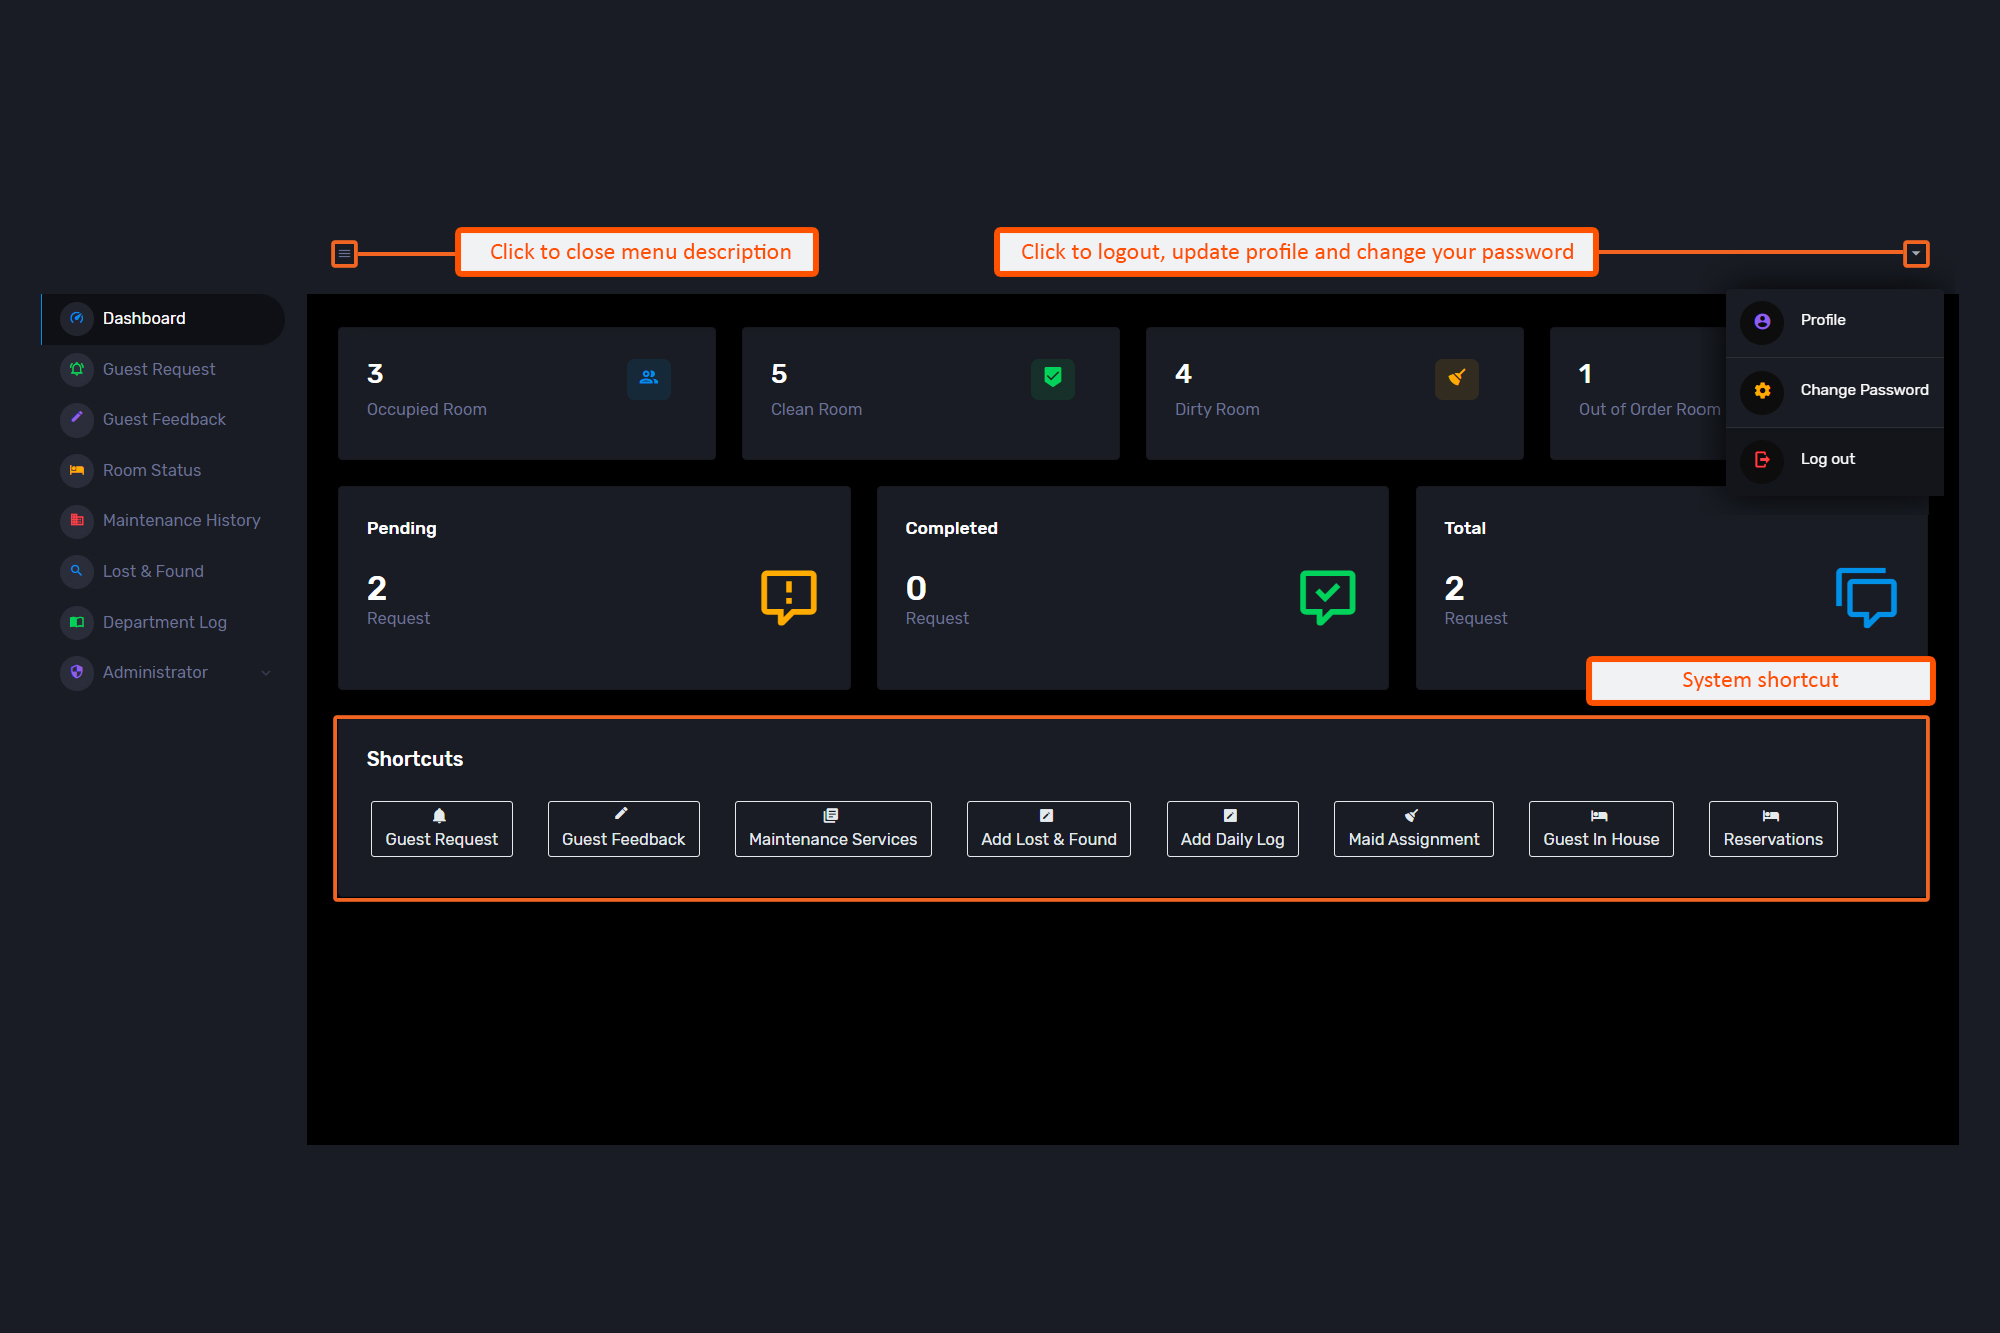Click the Clean Room shield icon
Screen dimensions: 2000x1333
[x=1052, y=378]
